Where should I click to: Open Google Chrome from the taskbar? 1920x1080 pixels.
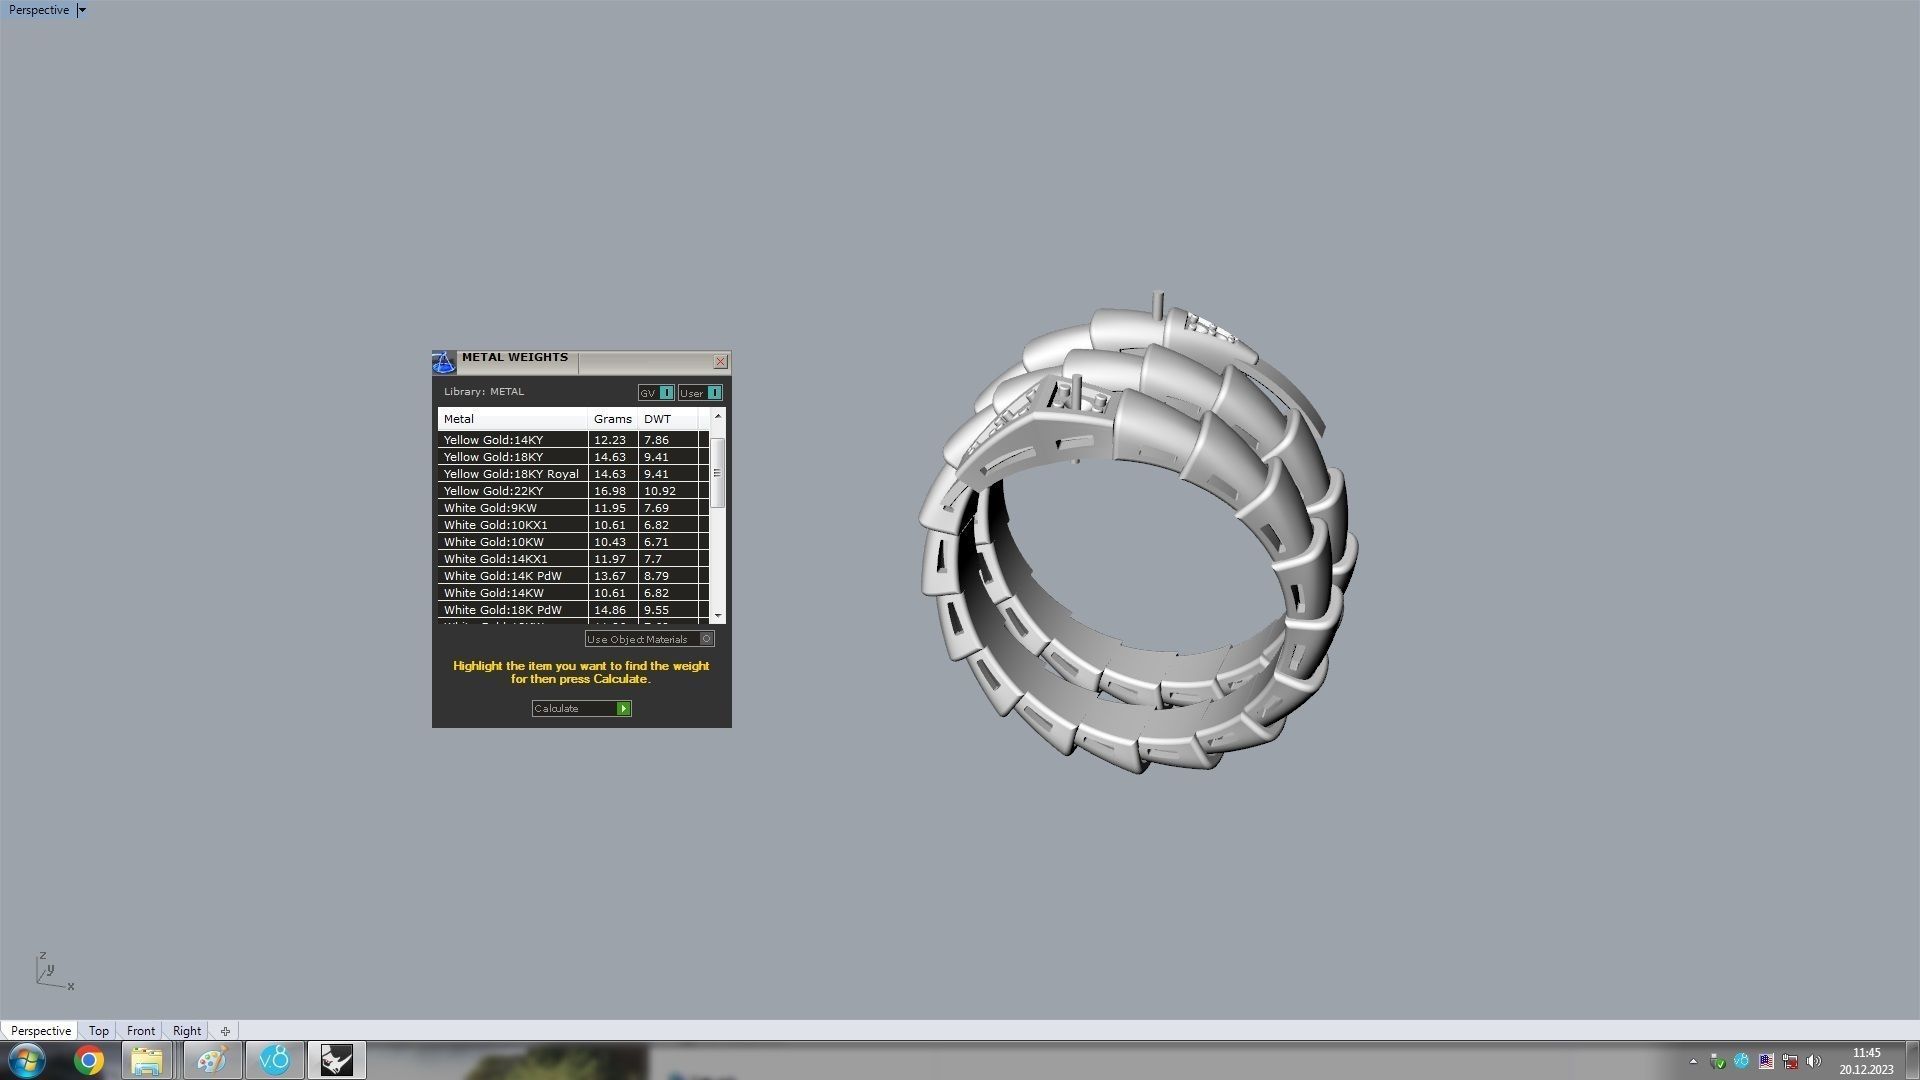click(89, 1060)
